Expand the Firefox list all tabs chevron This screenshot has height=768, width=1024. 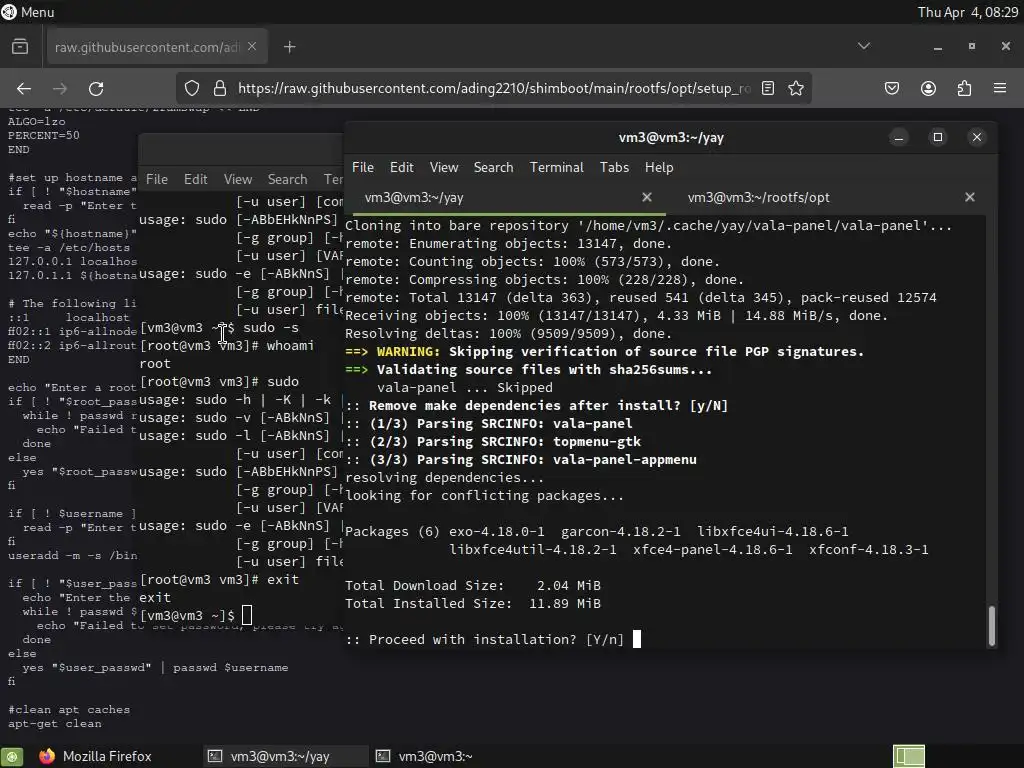pos(863,46)
